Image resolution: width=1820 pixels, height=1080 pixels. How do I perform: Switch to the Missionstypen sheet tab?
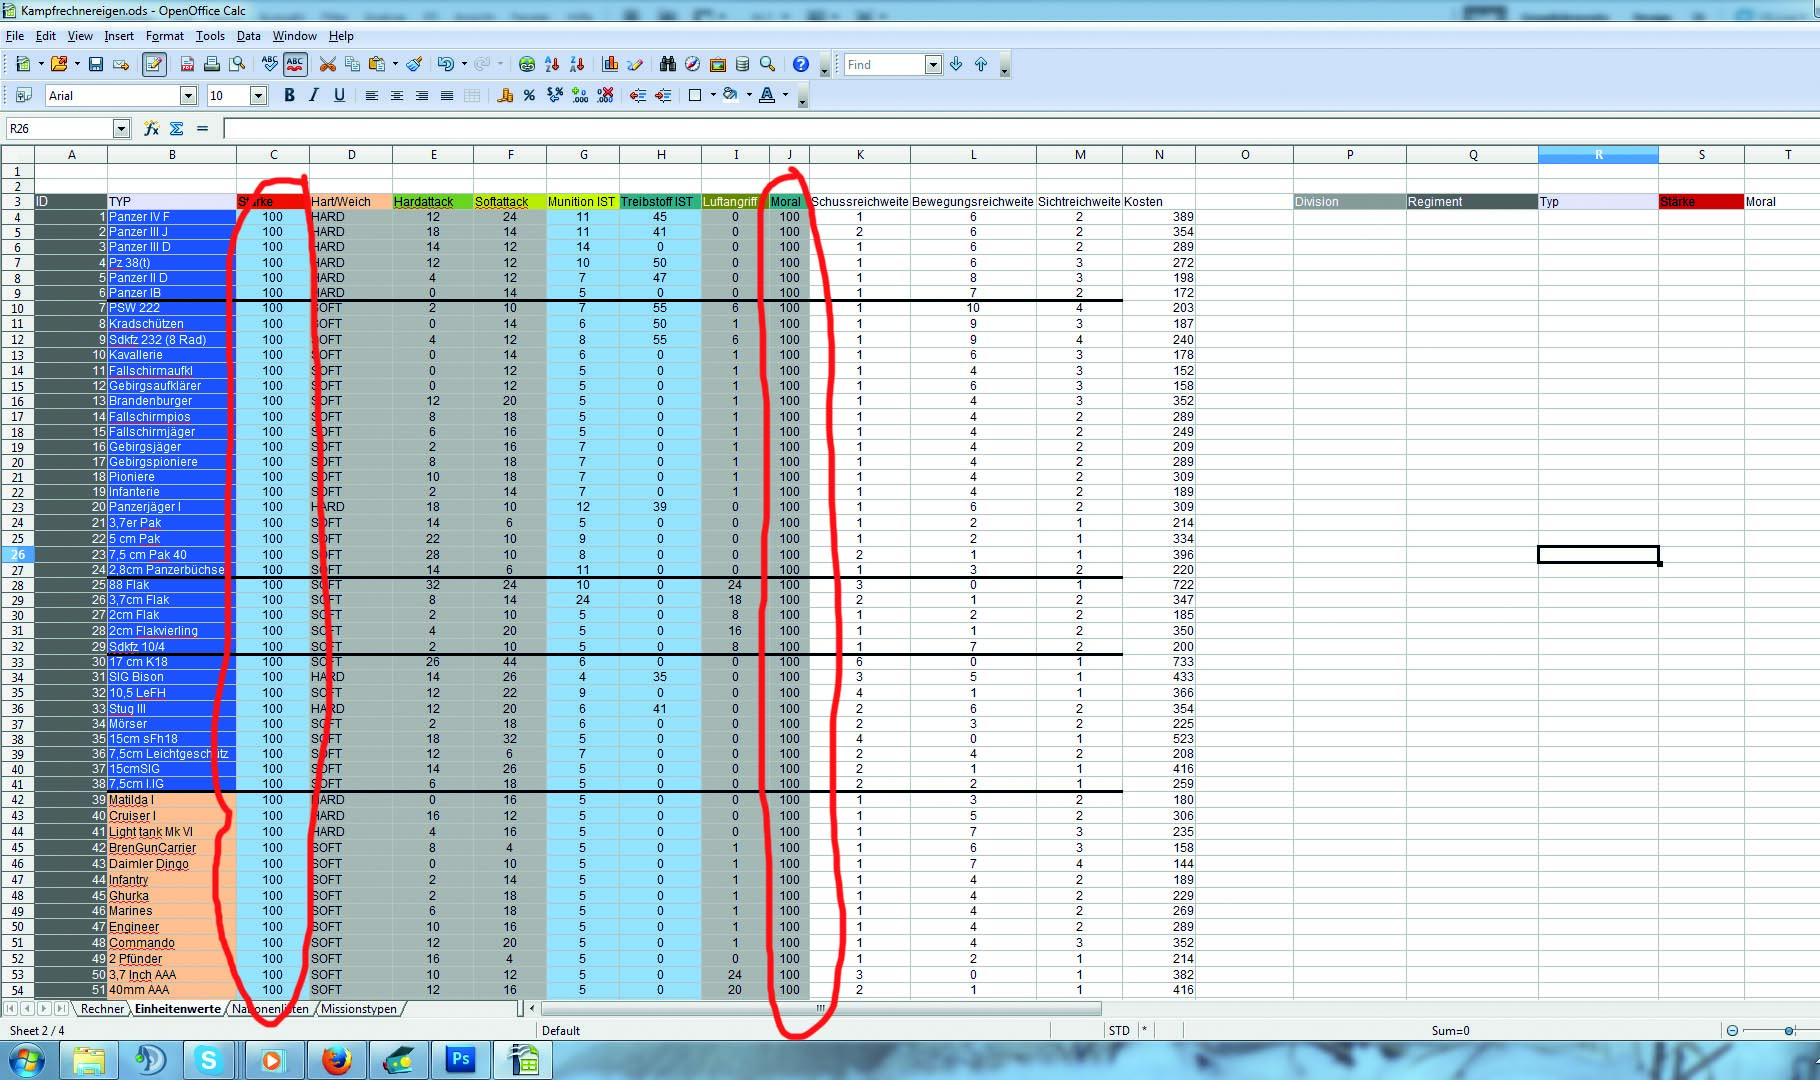click(359, 1009)
